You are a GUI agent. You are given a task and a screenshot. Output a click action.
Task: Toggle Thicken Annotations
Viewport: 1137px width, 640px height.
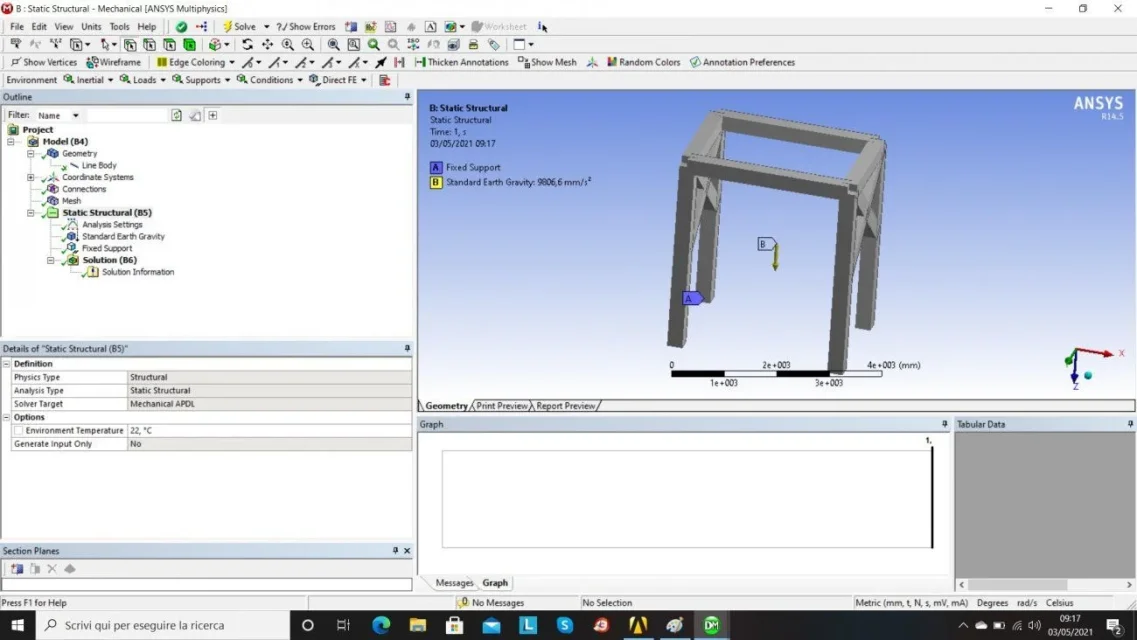461,62
